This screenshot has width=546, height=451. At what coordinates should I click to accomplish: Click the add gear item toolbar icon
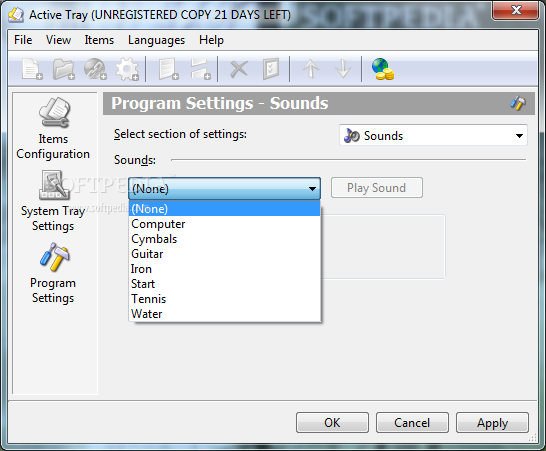(127, 69)
